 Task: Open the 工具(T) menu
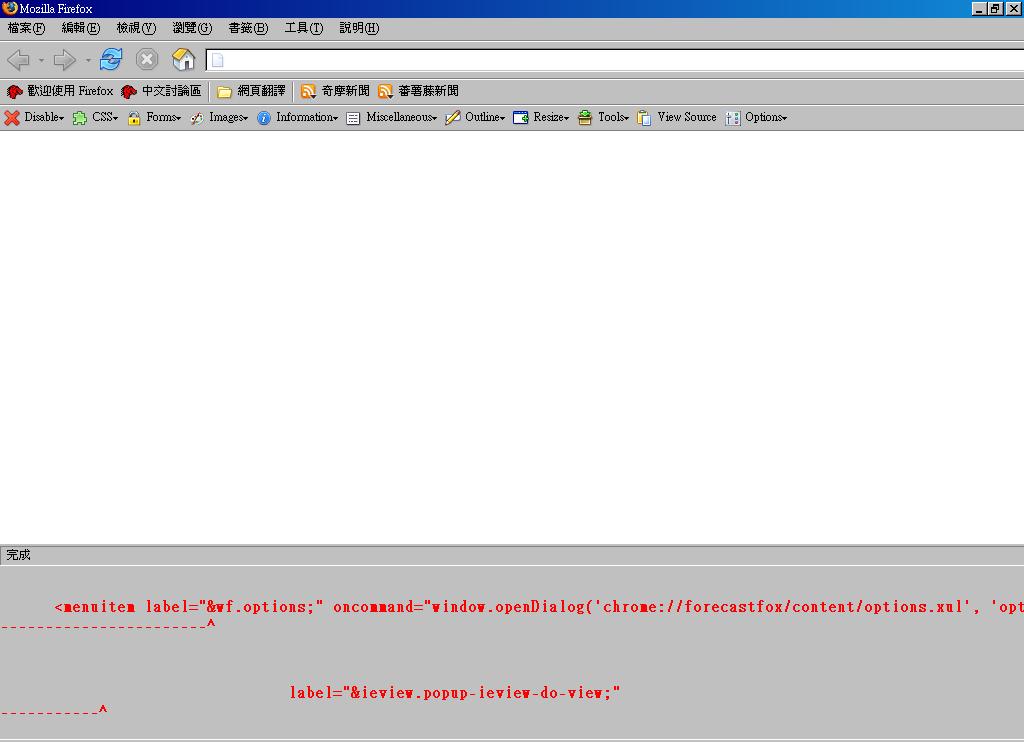pos(304,28)
